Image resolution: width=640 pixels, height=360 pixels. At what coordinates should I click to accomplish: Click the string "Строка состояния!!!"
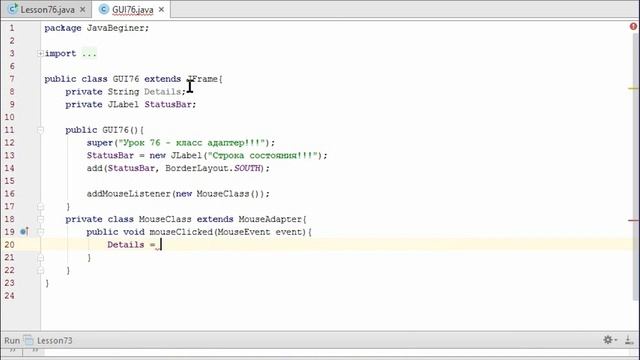click(x=263, y=156)
